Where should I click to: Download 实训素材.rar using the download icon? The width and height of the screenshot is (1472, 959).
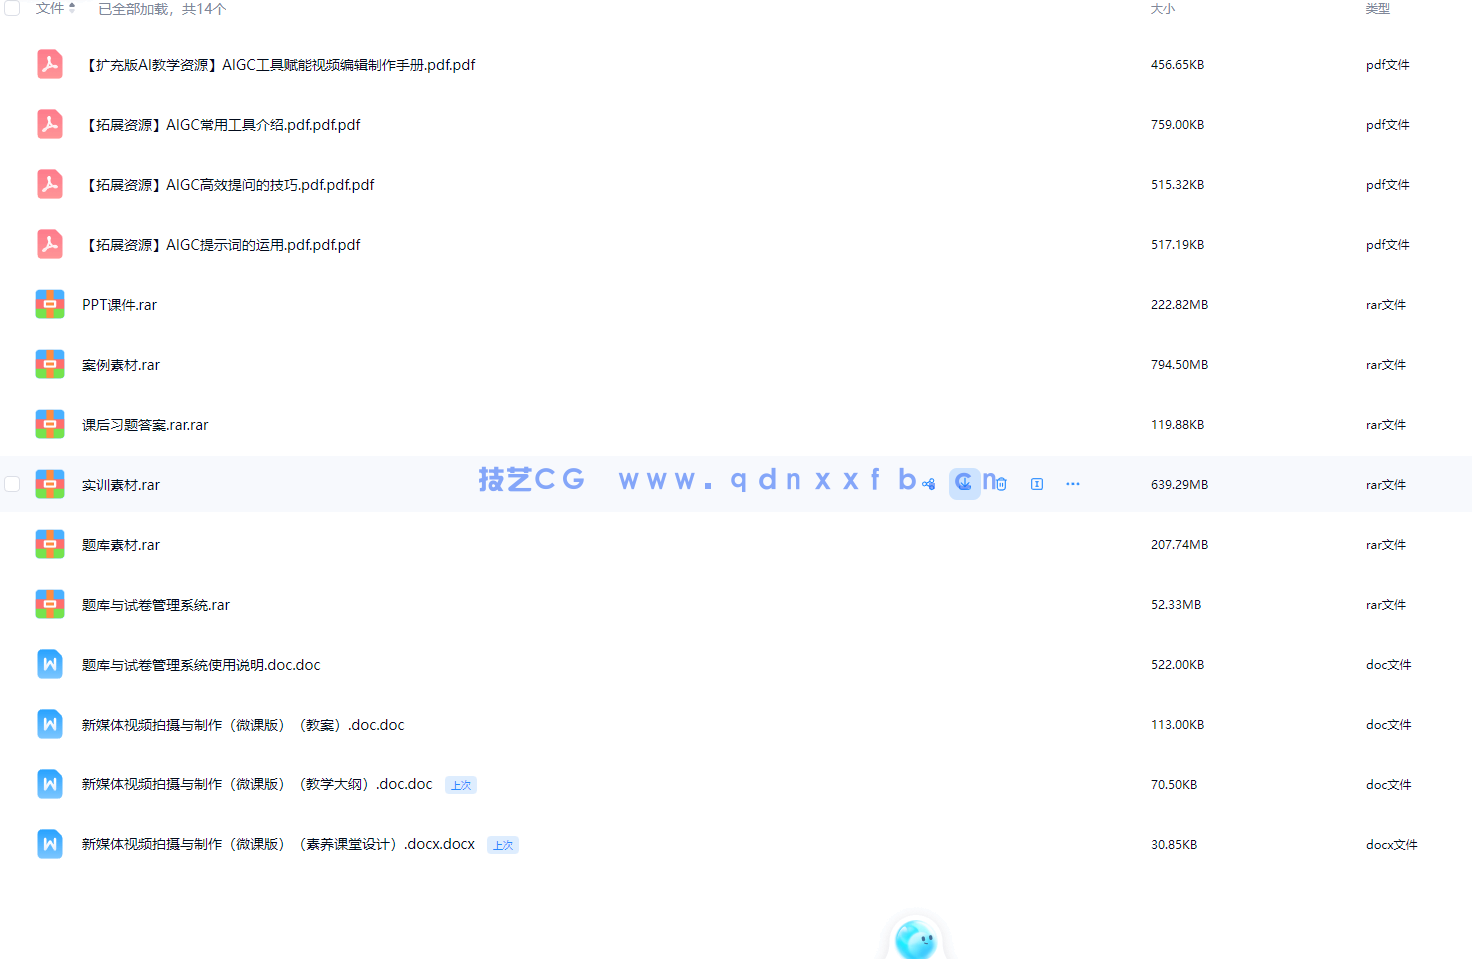point(965,483)
